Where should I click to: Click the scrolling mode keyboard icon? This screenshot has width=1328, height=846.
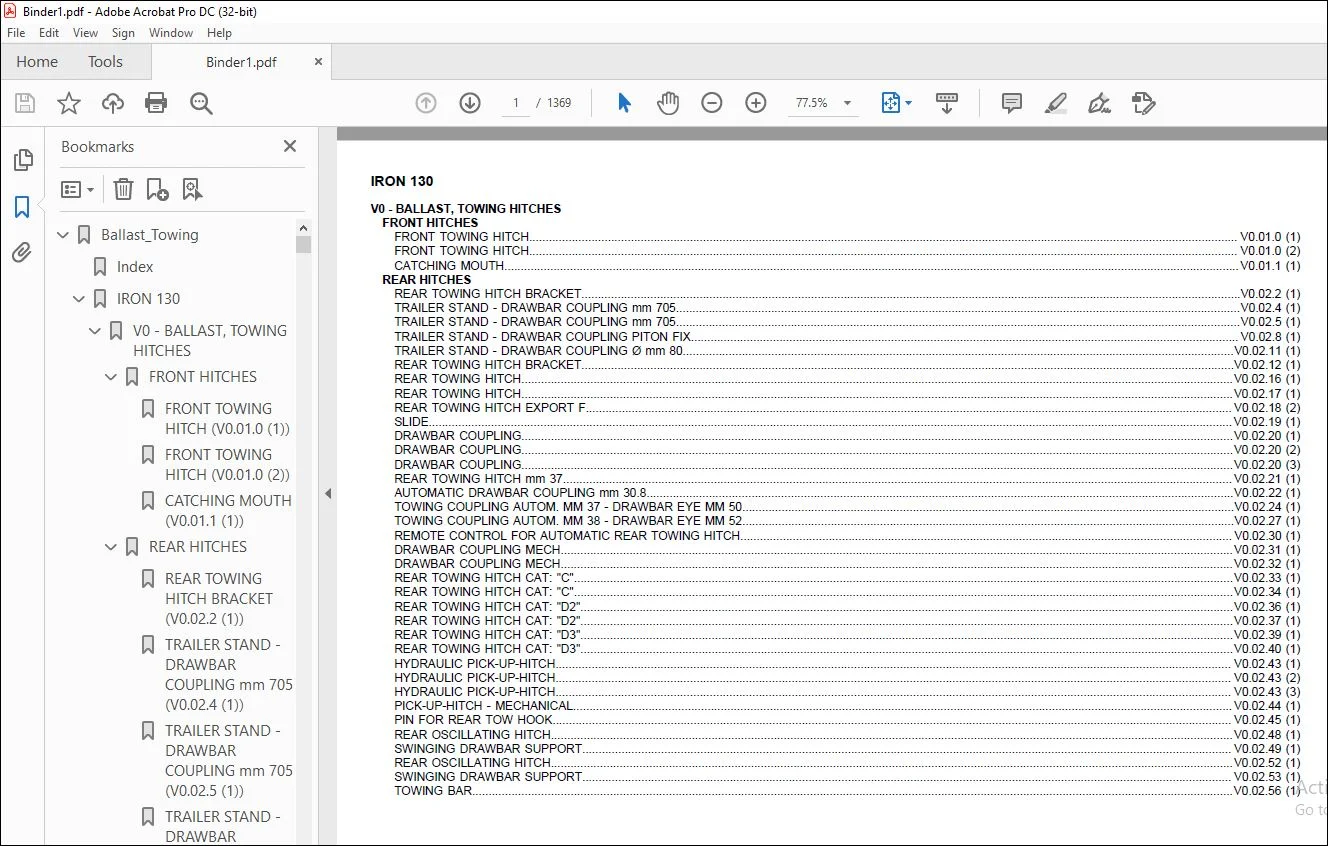[x=947, y=103]
